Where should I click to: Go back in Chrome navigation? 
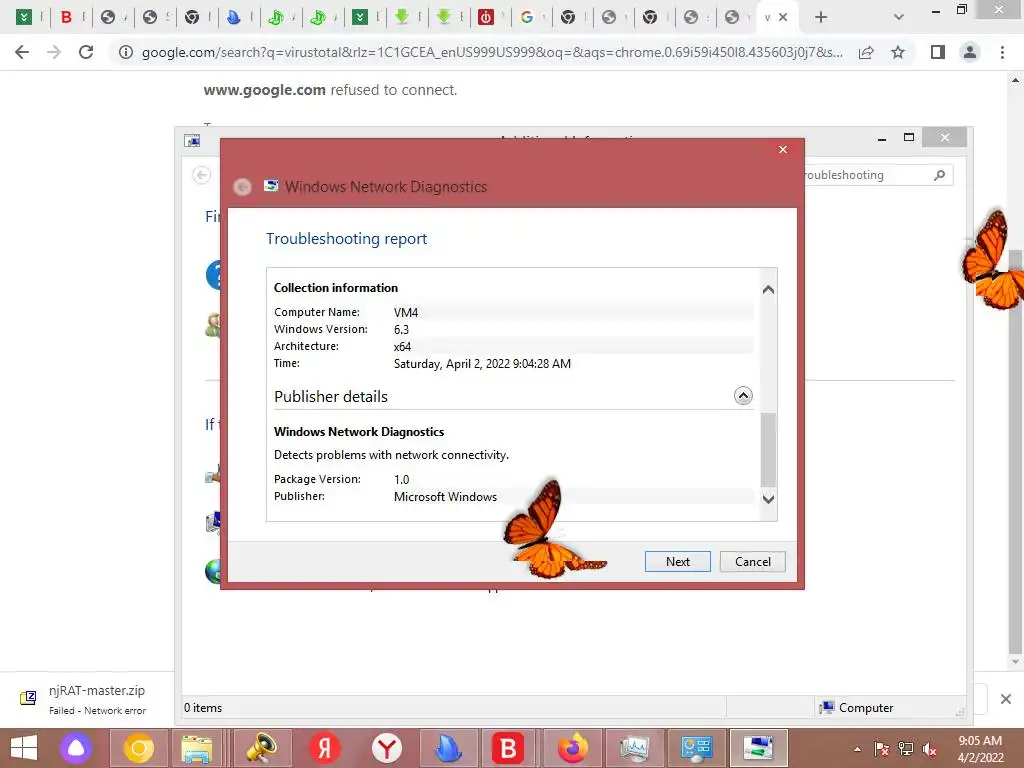[22, 52]
